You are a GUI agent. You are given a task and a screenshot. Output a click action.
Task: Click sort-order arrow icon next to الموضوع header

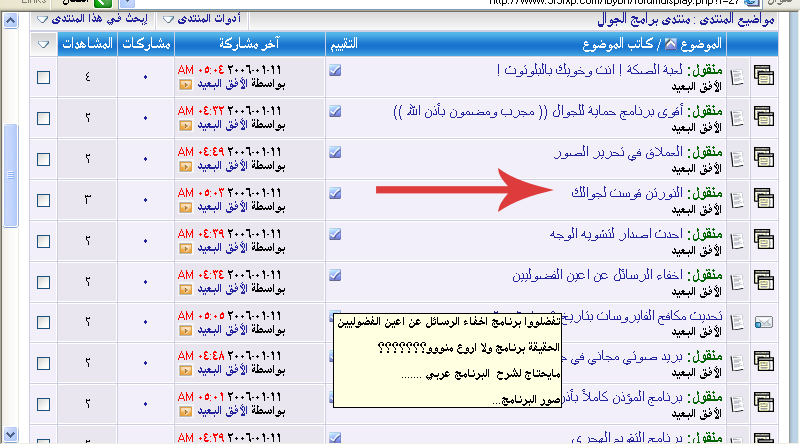click(670, 45)
